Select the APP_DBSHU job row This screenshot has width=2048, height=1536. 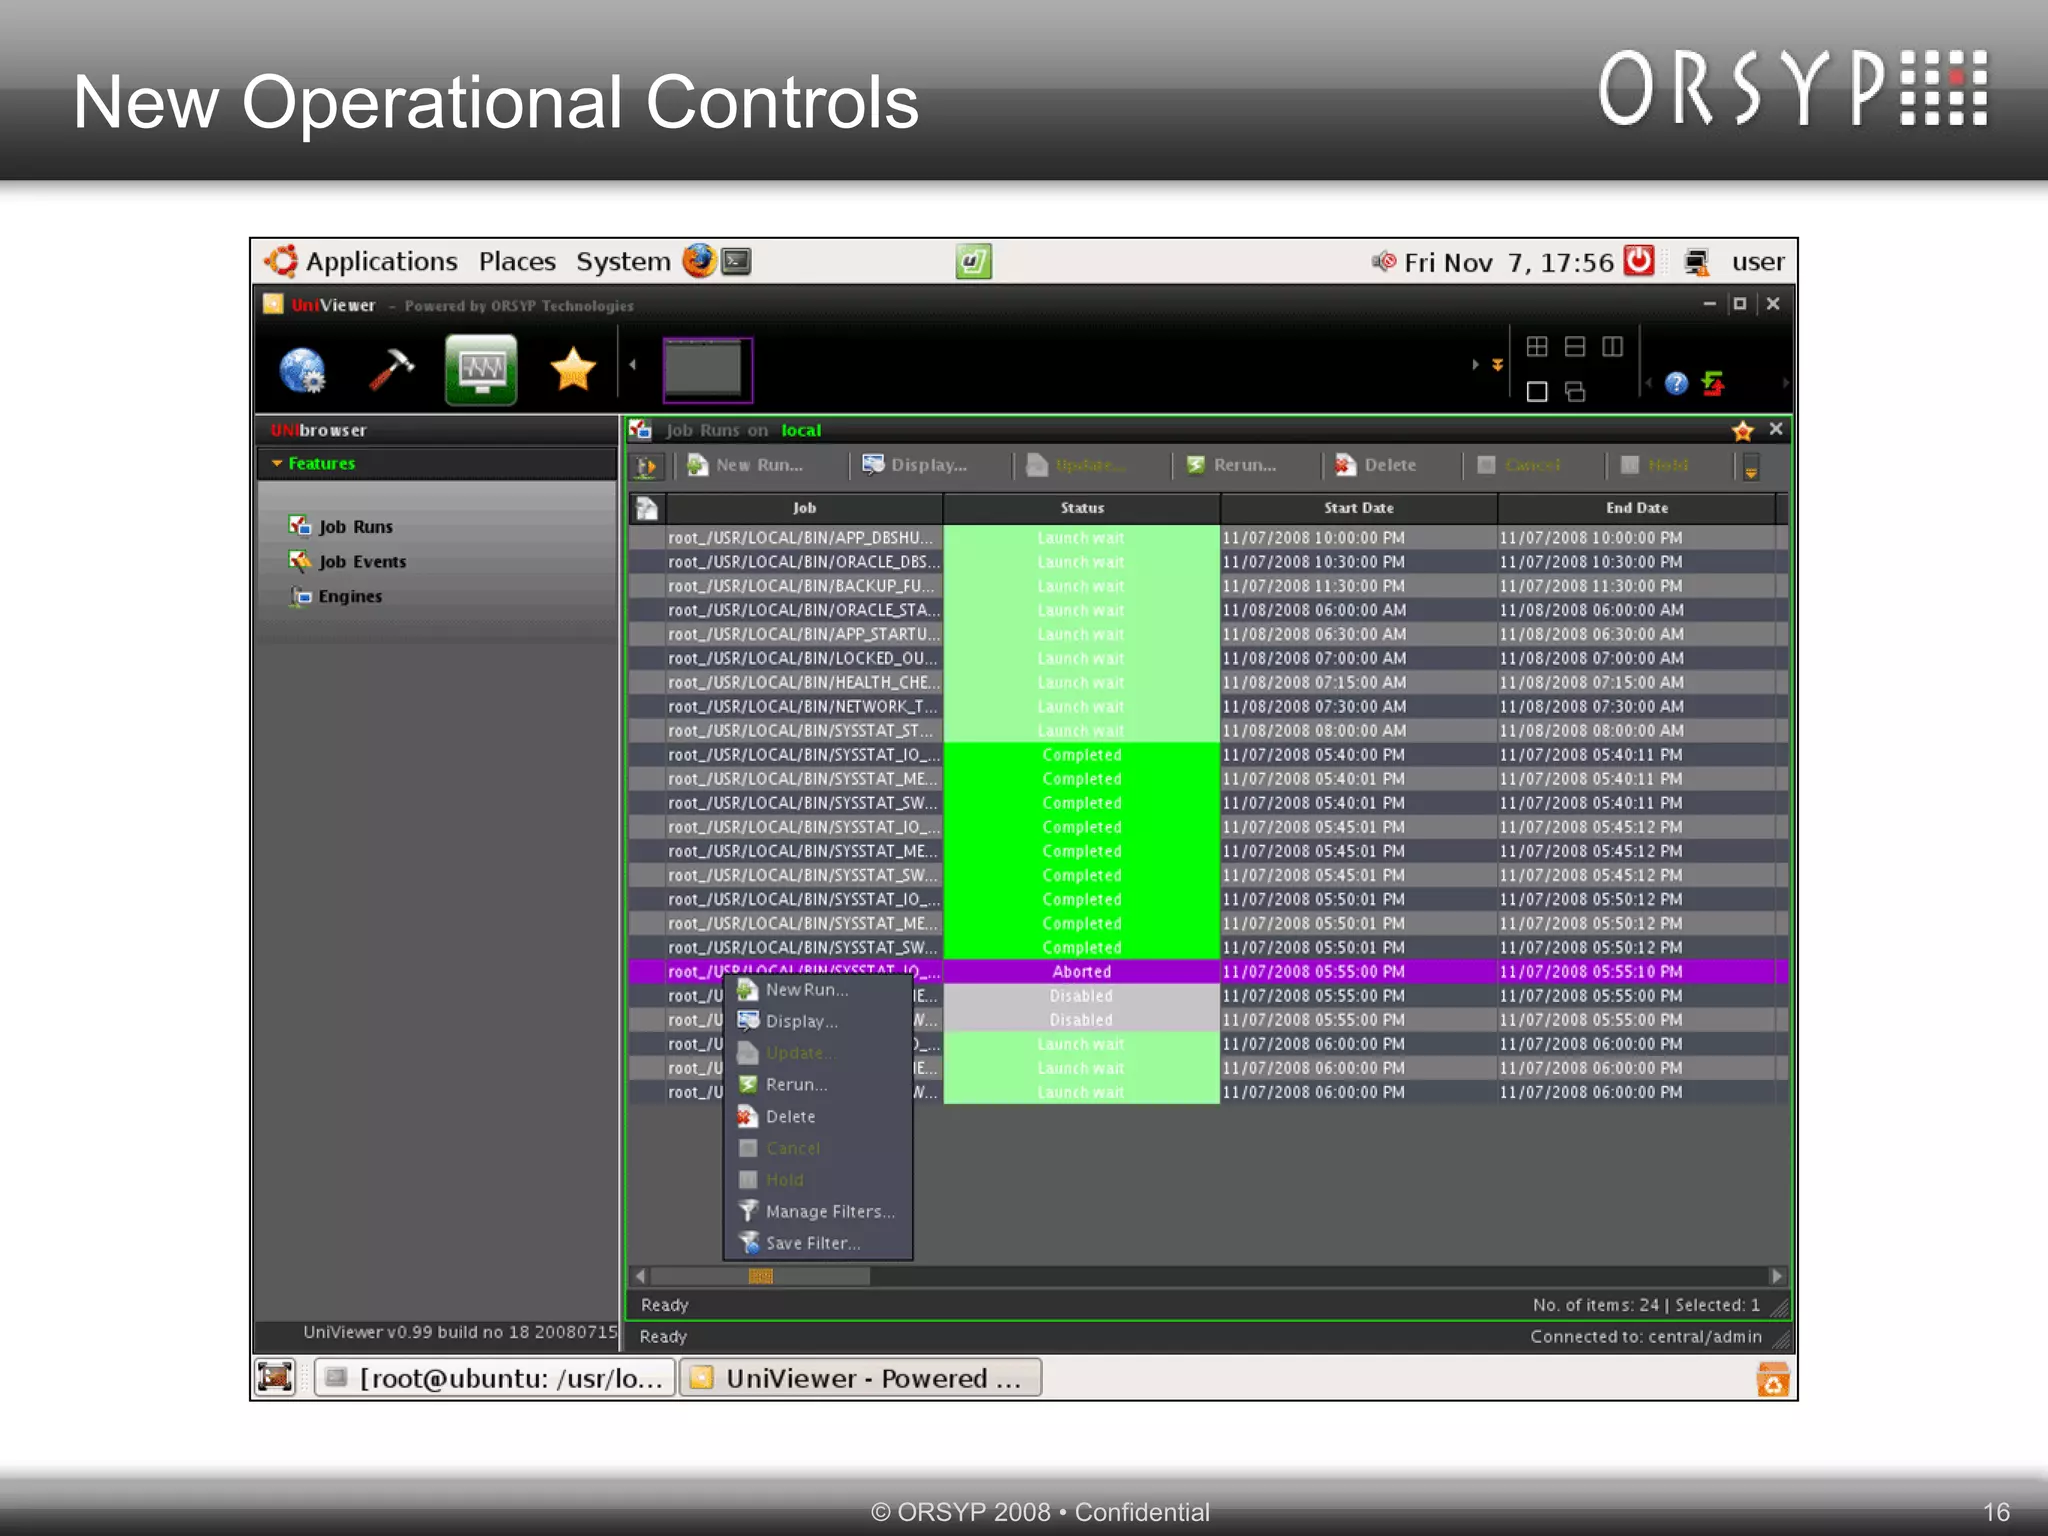click(x=1208, y=538)
